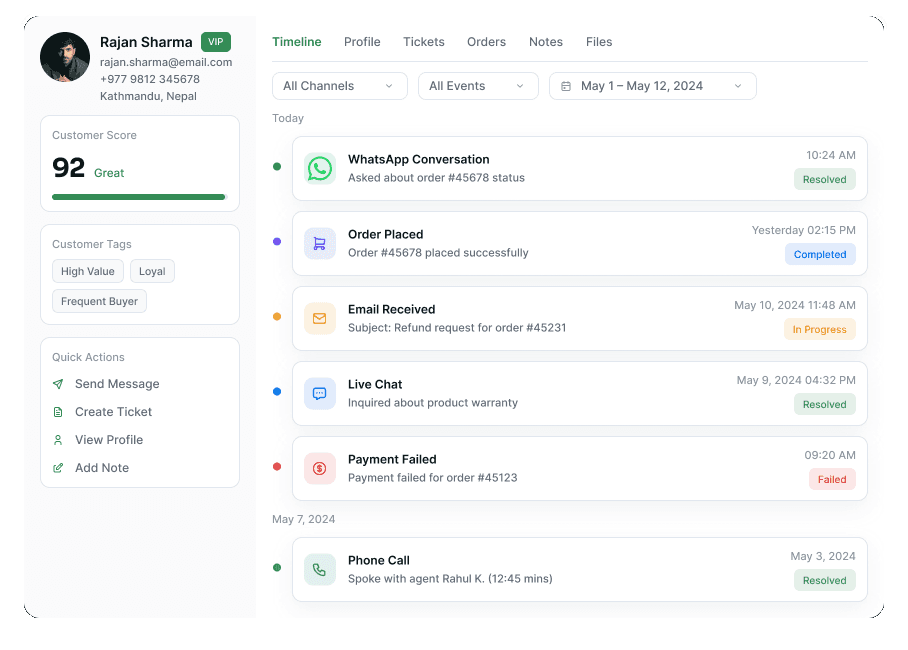Click the Payment Failed dollar icon
The height and width of the screenshot is (650, 908).
point(320,468)
